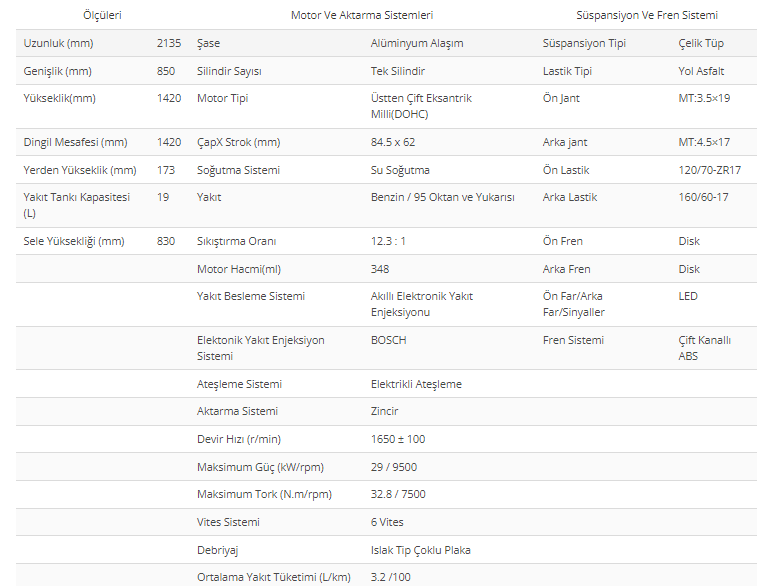Click the Motor Ve Aktarma Sistemleri header
Image resolution: width=757 pixels, height=586 pixels.
362,15
